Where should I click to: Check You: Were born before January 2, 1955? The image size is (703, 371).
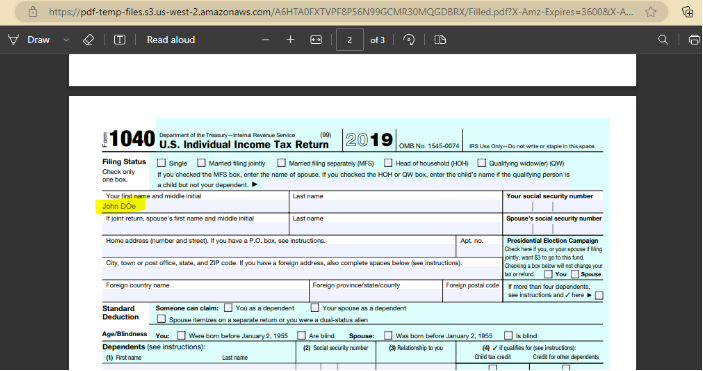click(x=181, y=336)
